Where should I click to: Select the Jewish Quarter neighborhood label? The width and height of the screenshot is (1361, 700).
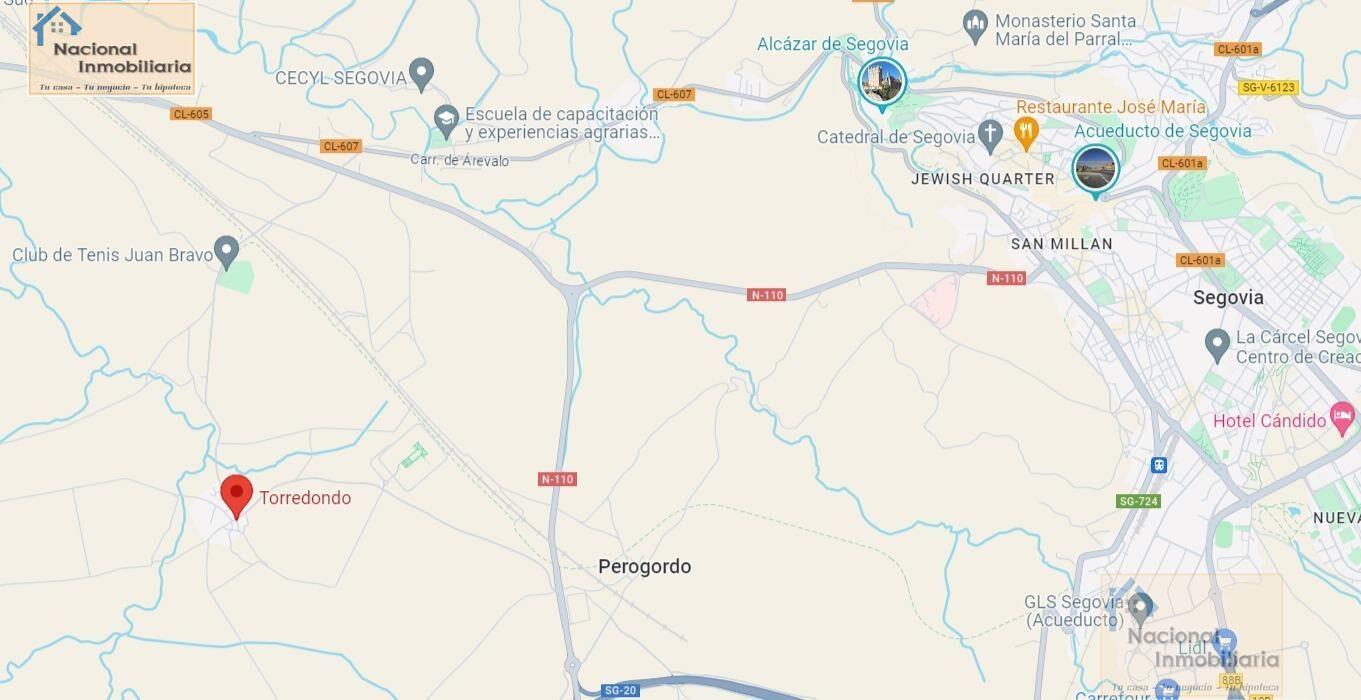point(983,179)
